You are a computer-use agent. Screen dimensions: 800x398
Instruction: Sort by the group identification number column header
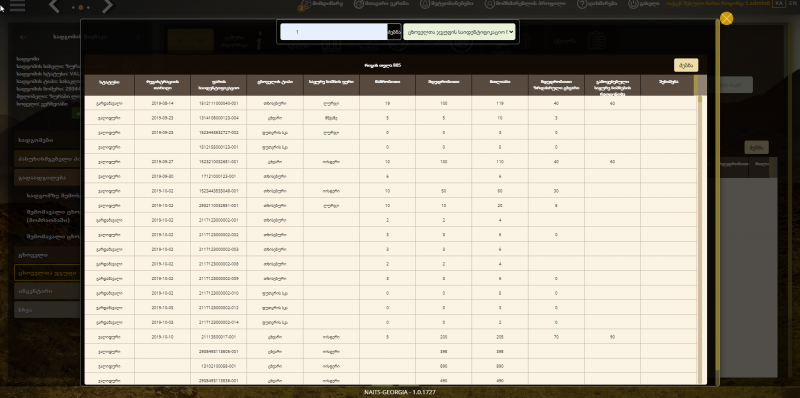tap(218, 85)
